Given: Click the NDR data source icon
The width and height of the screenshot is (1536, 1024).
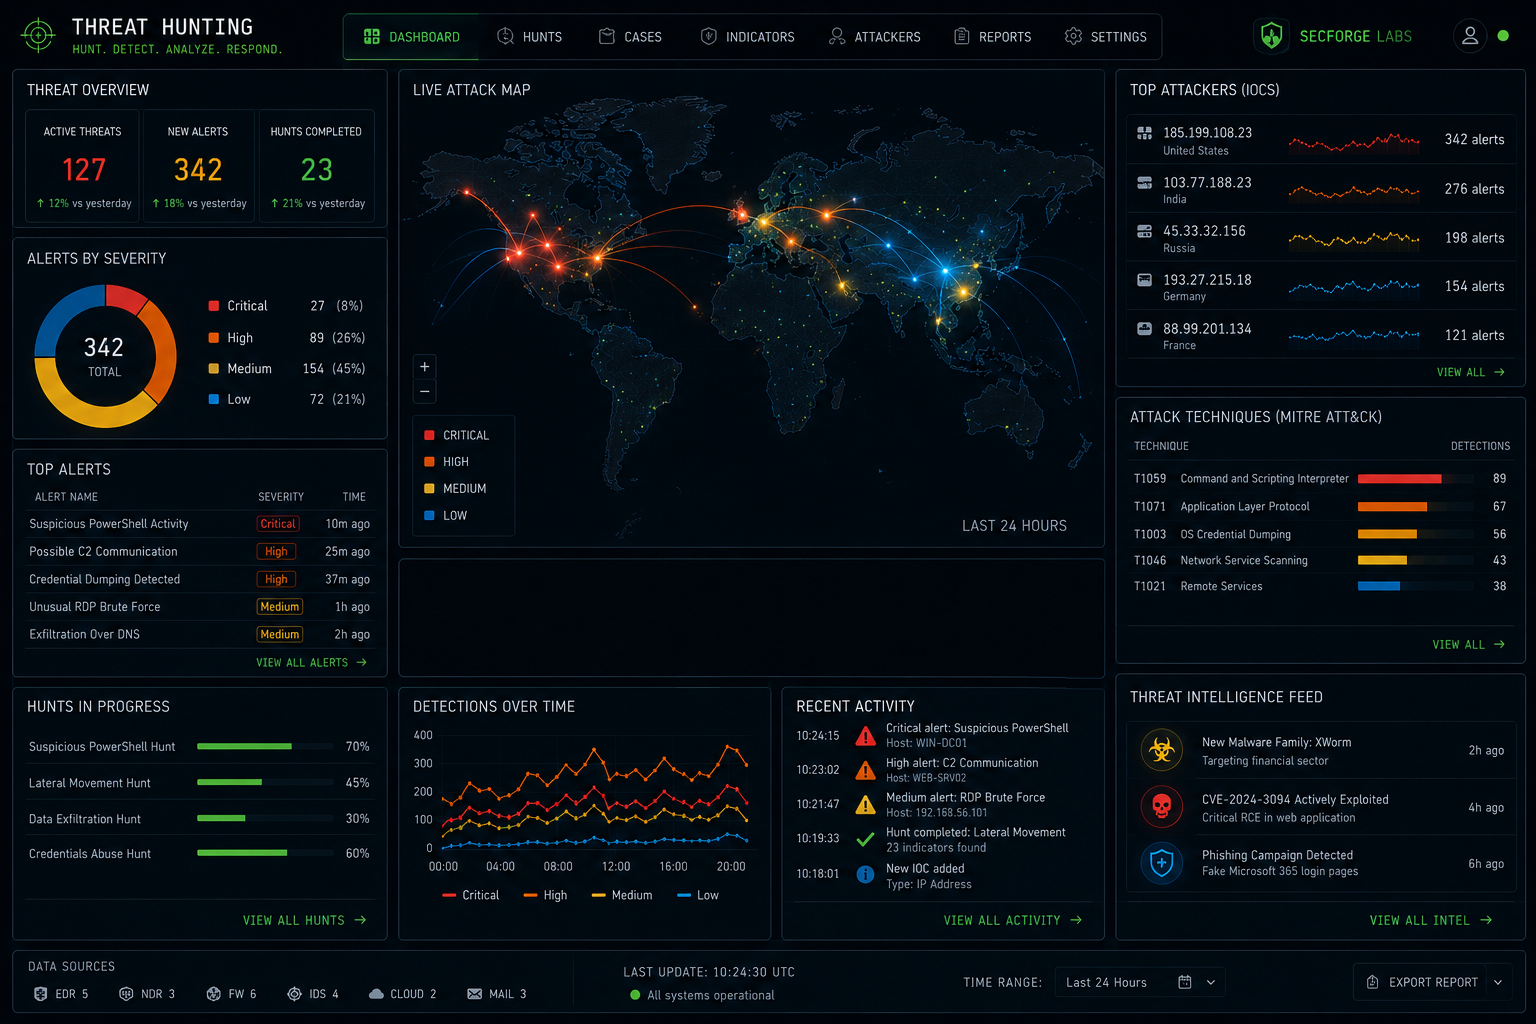Looking at the screenshot, I should pos(126,994).
